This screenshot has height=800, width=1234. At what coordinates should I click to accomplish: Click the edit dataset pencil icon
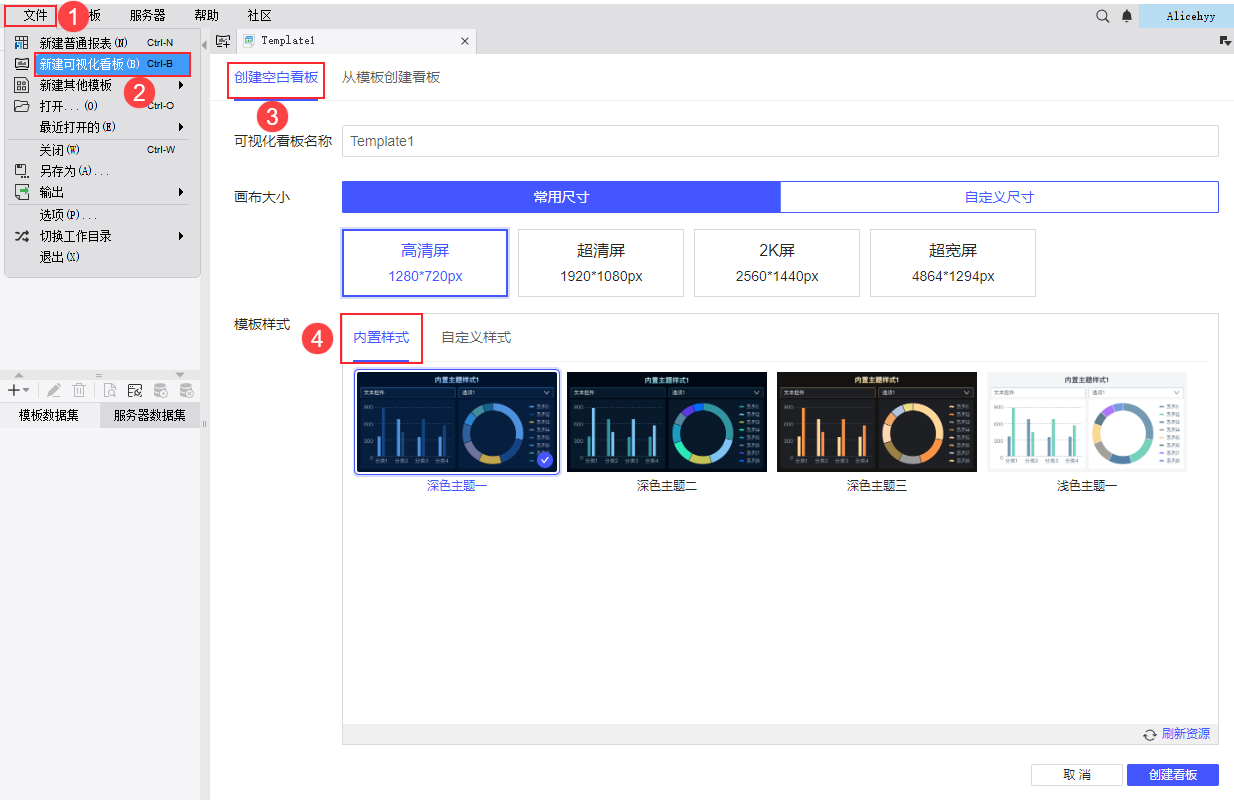[54, 390]
